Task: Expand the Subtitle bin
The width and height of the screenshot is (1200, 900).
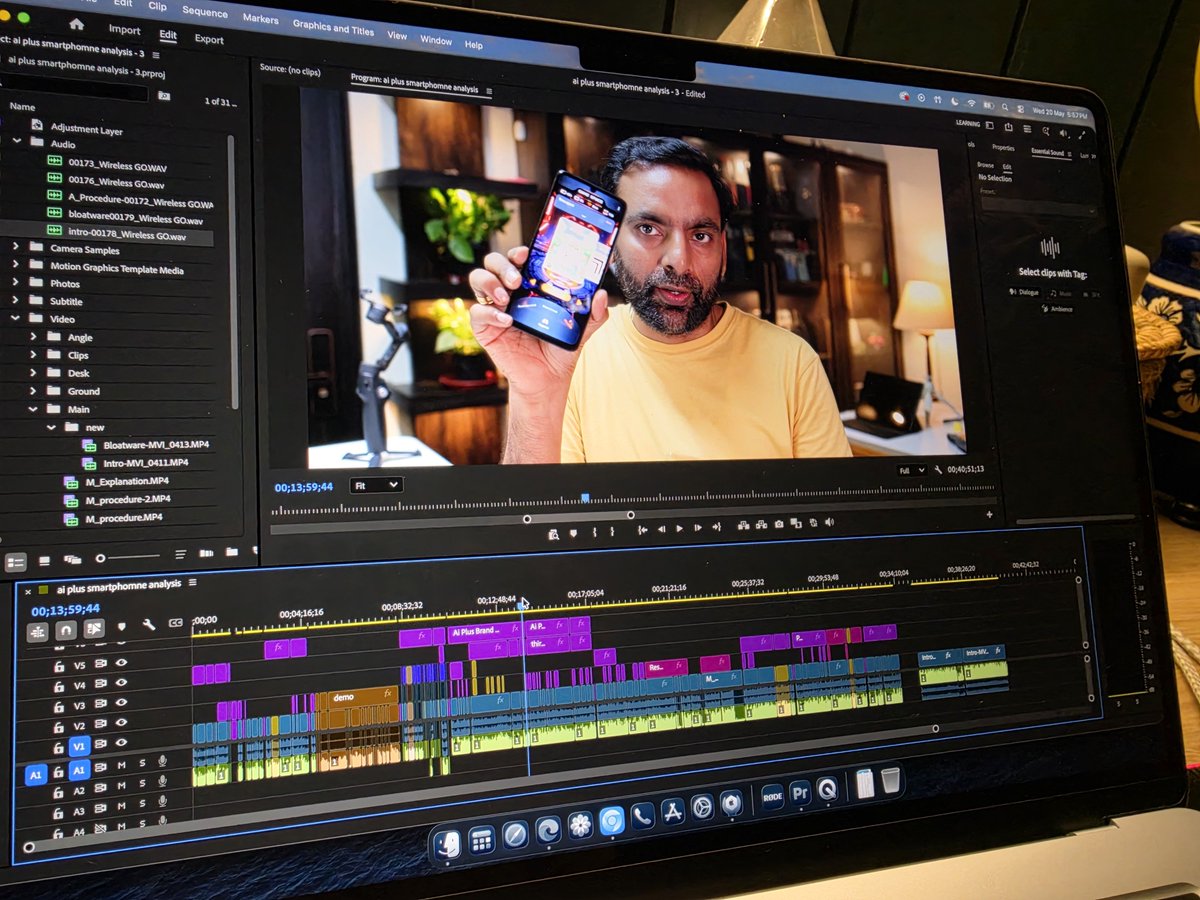Action: tap(15, 300)
